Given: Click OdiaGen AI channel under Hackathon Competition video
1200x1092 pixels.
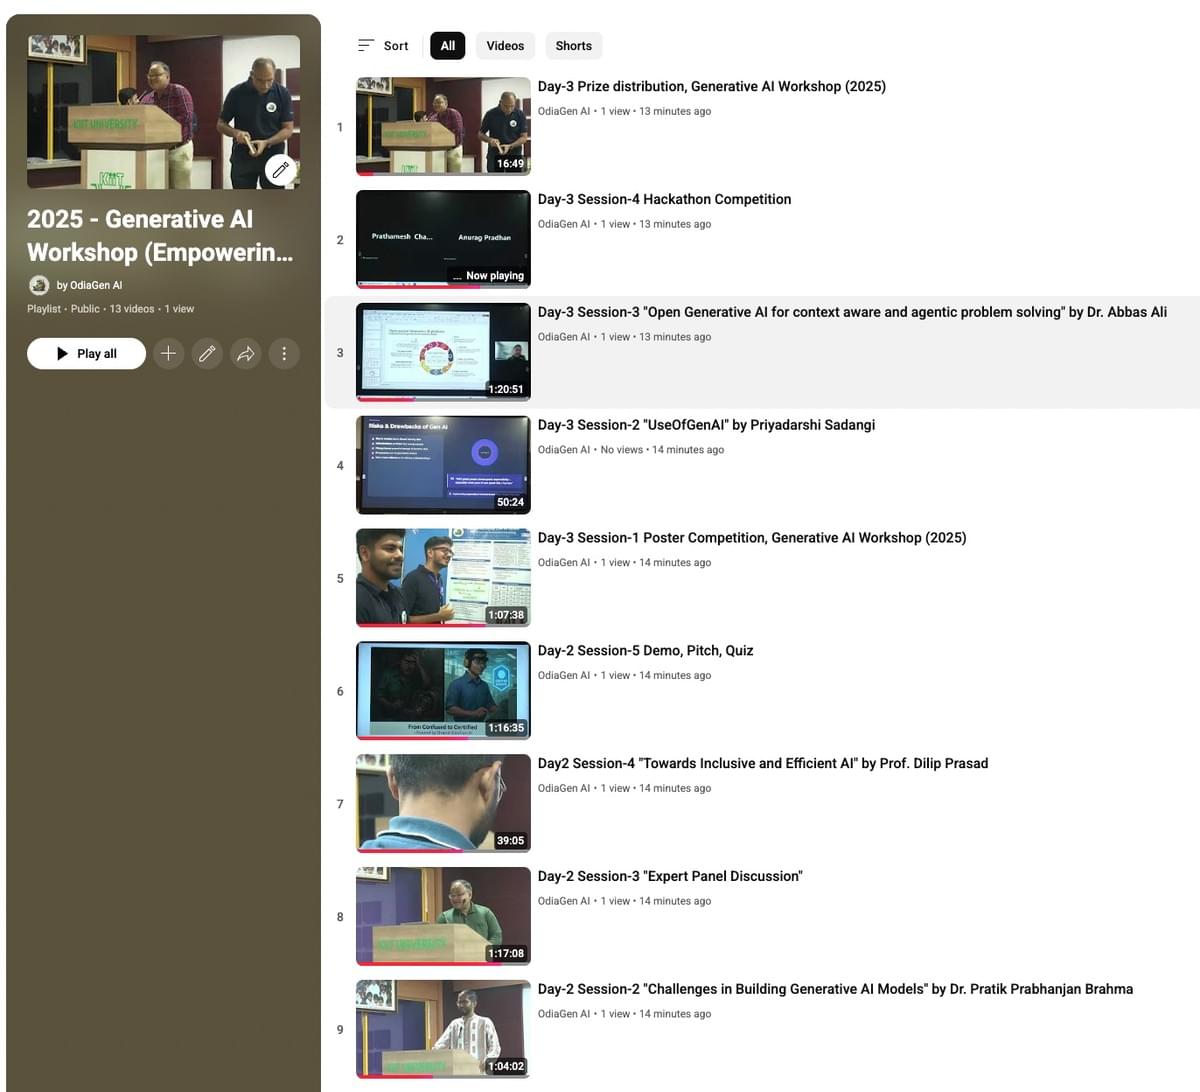Looking at the screenshot, I should coord(564,224).
